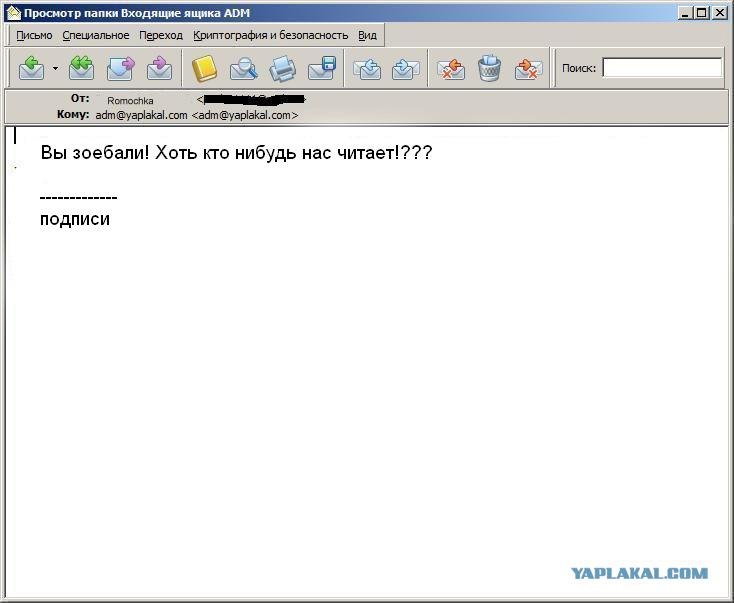Click the window icon in title bar
Viewport: 734px width, 603px height.
tap(14, 13)
